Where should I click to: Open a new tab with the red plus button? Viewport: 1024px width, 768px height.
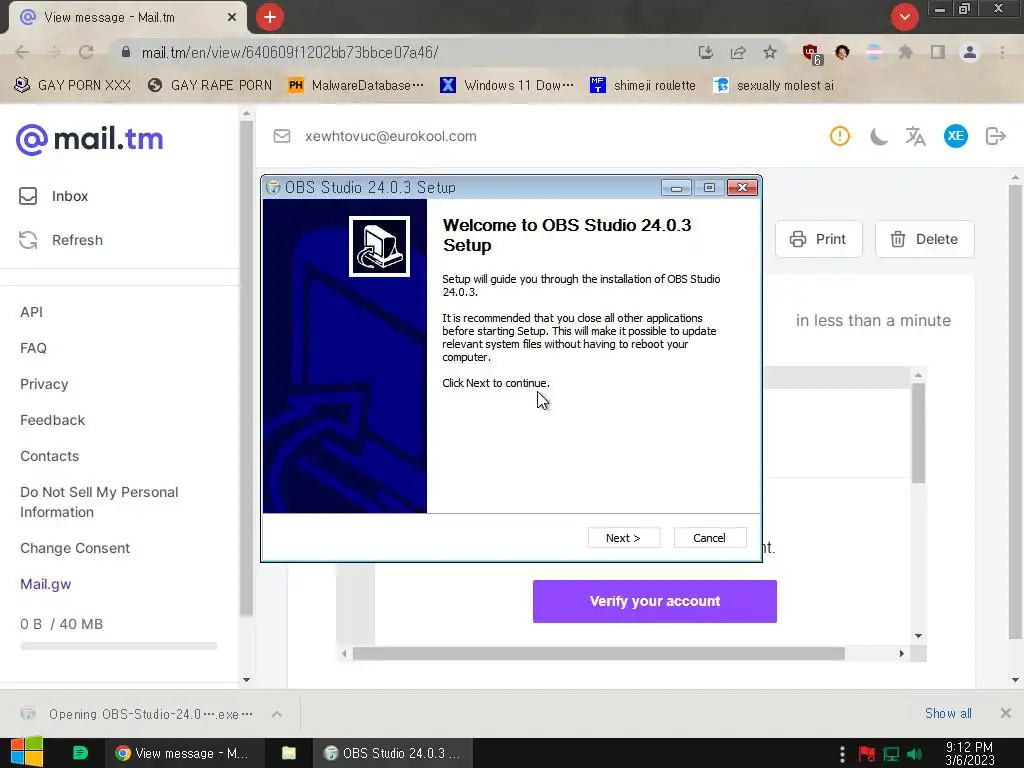pyautogui.click(x=270, y=17)
